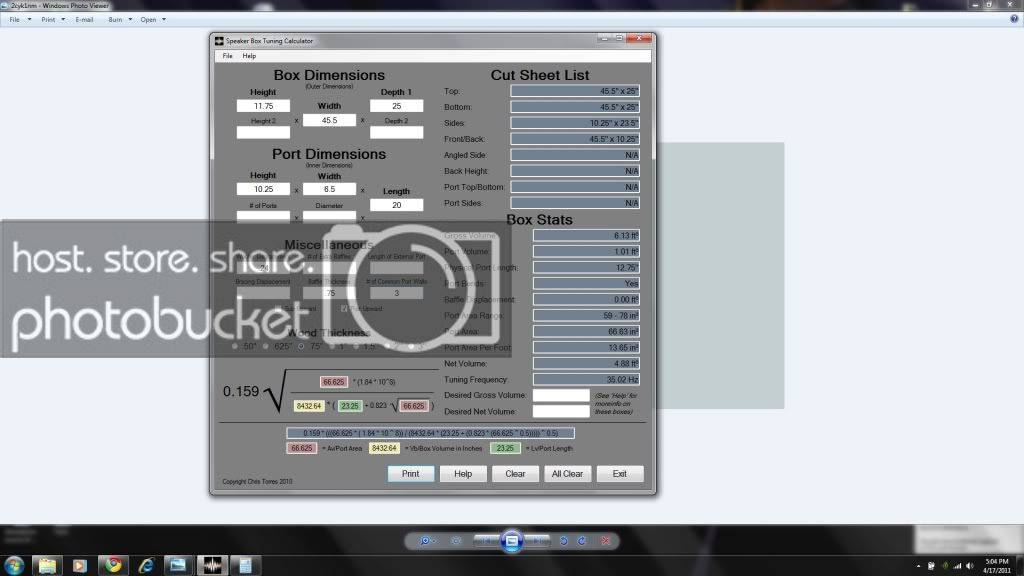
Task: Go to the previous photo
Action: tap(486, 541)
